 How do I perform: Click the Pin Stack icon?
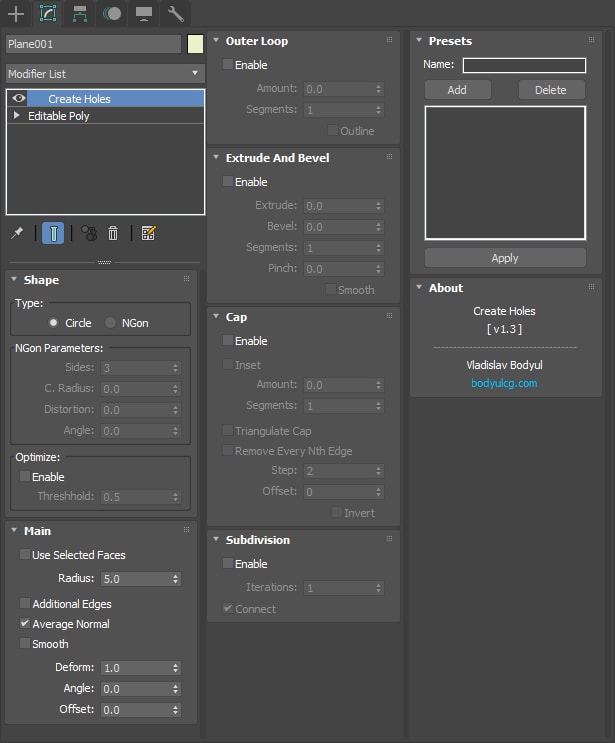pyautogui.click(x=17, y=233)
